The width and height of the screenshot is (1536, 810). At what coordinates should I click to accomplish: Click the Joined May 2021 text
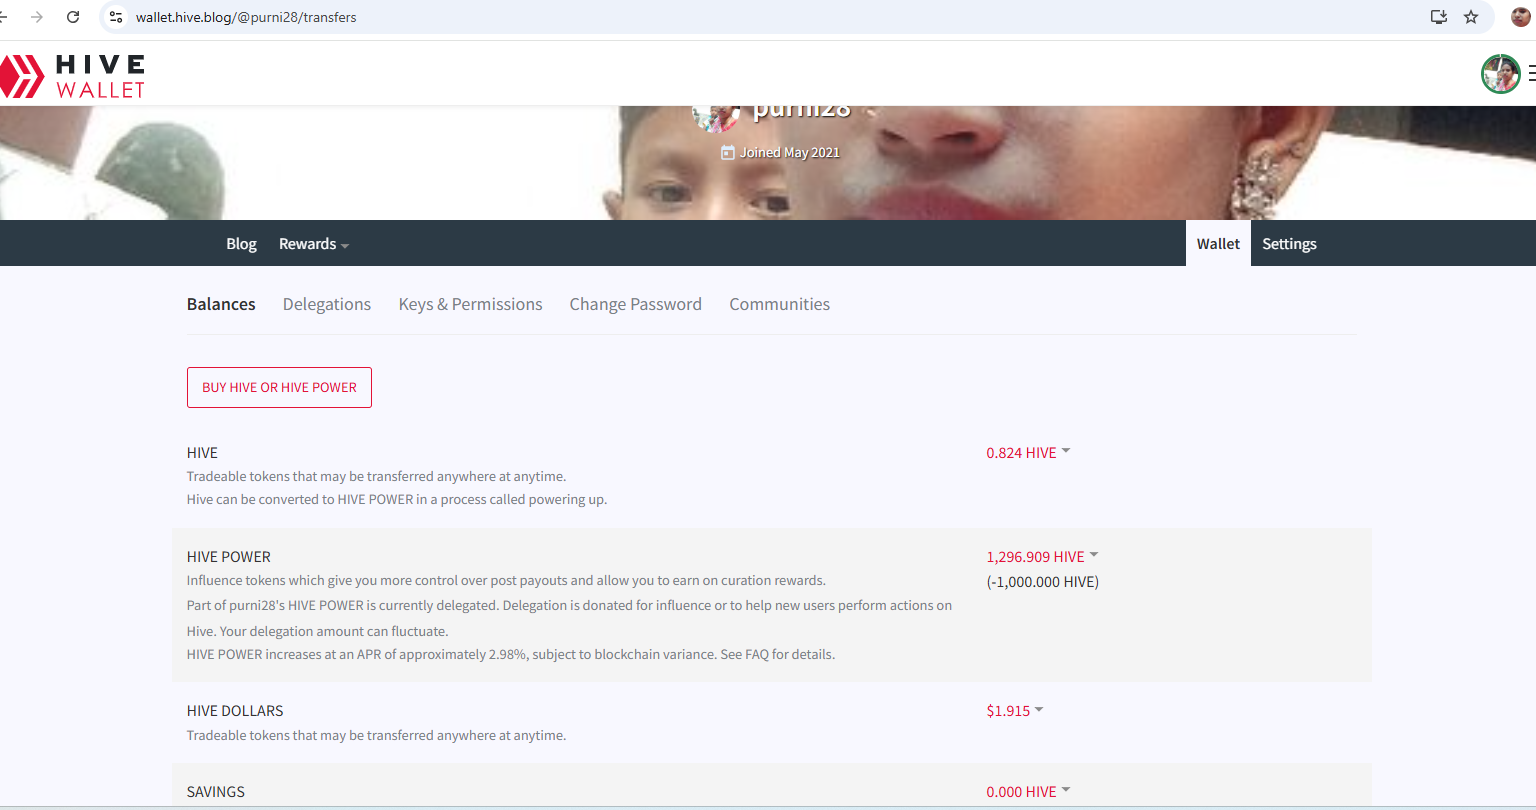(x=790, y=153)
